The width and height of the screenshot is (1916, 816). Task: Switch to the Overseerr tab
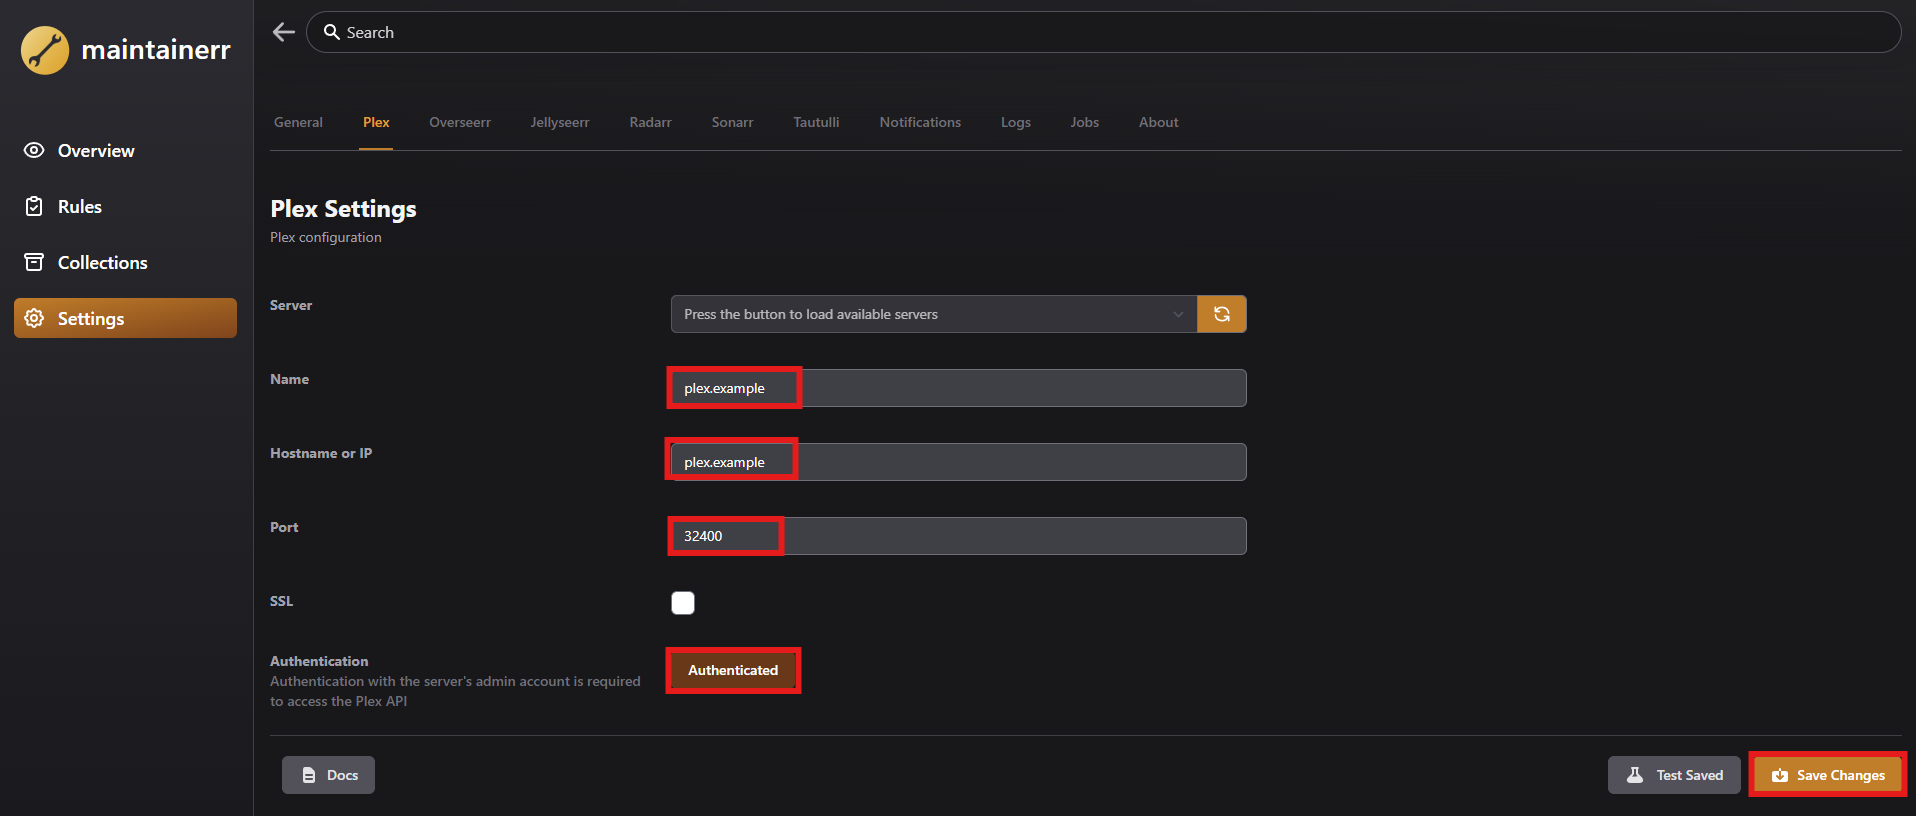click(x=460, y=122)
